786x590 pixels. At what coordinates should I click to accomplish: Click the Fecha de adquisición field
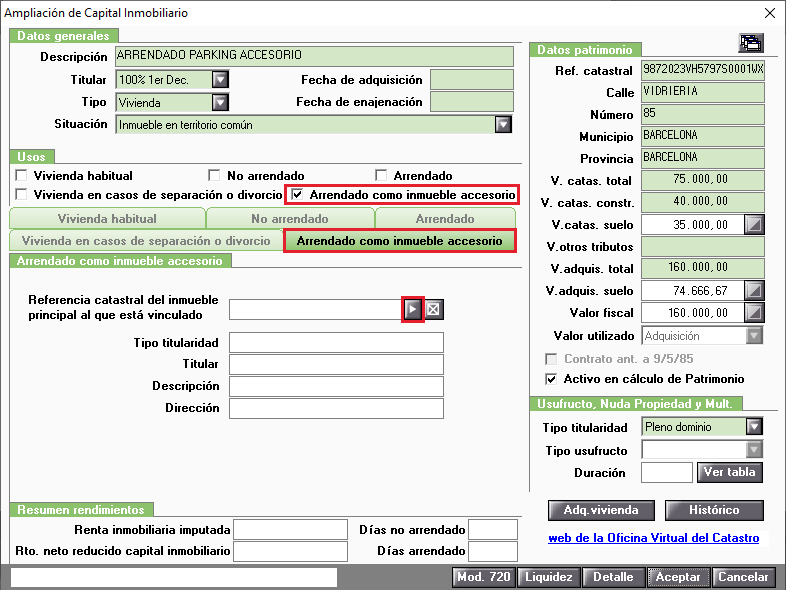472,80
